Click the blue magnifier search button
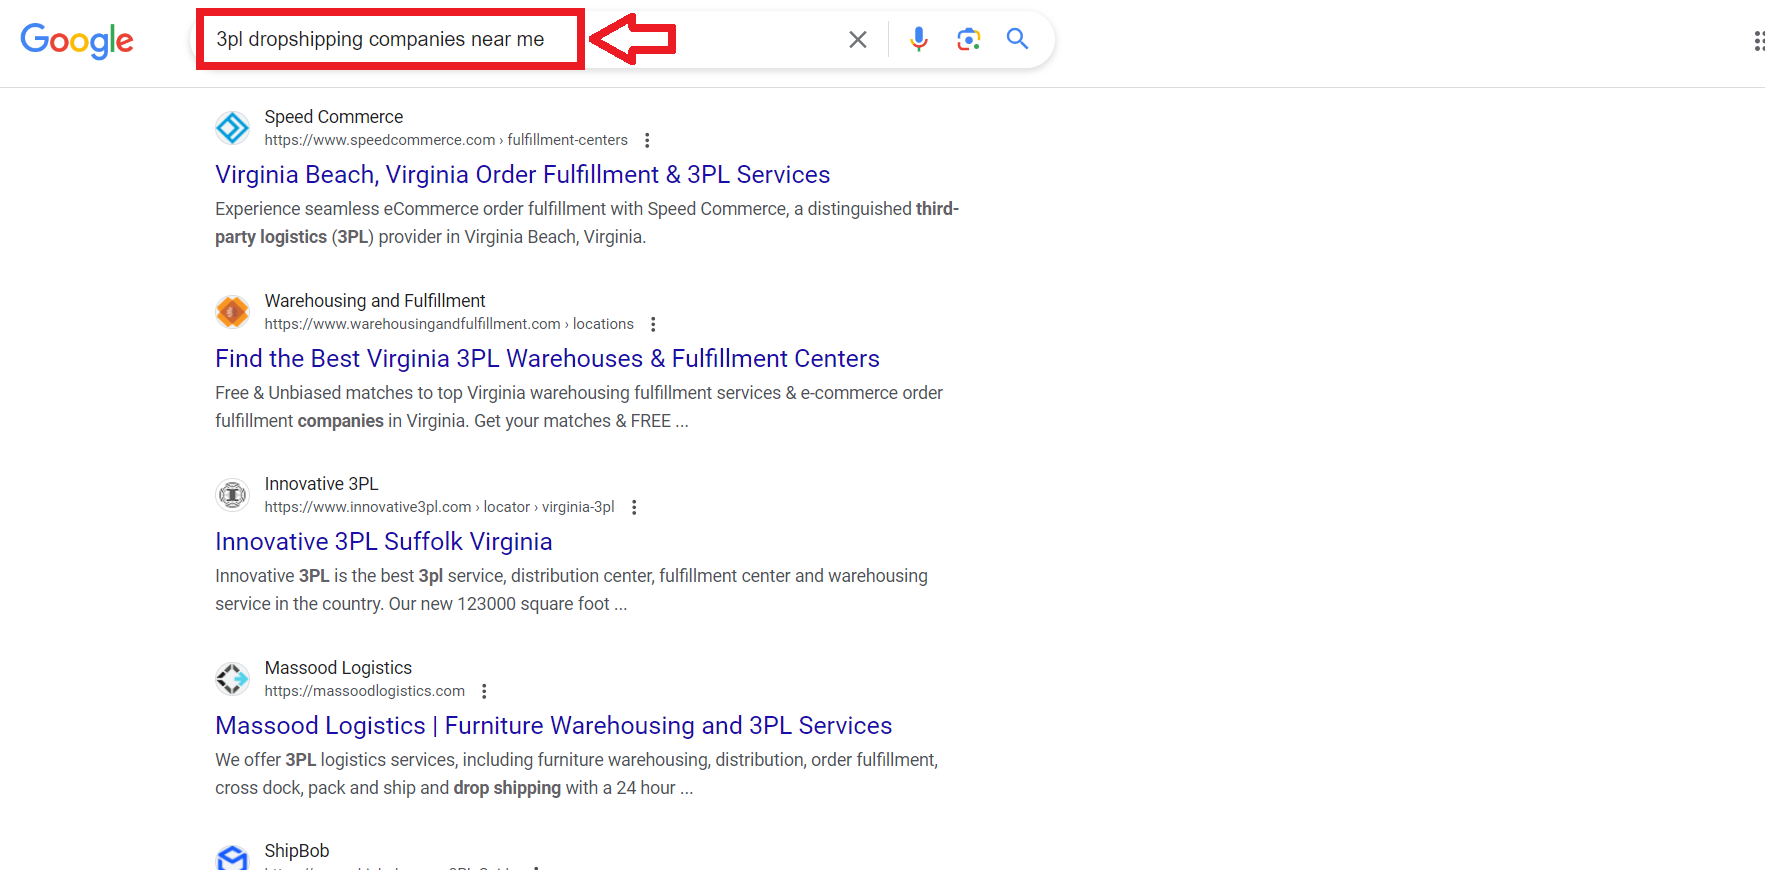The height and width of the screenshot is (870, 1765). click(1017, 39)
